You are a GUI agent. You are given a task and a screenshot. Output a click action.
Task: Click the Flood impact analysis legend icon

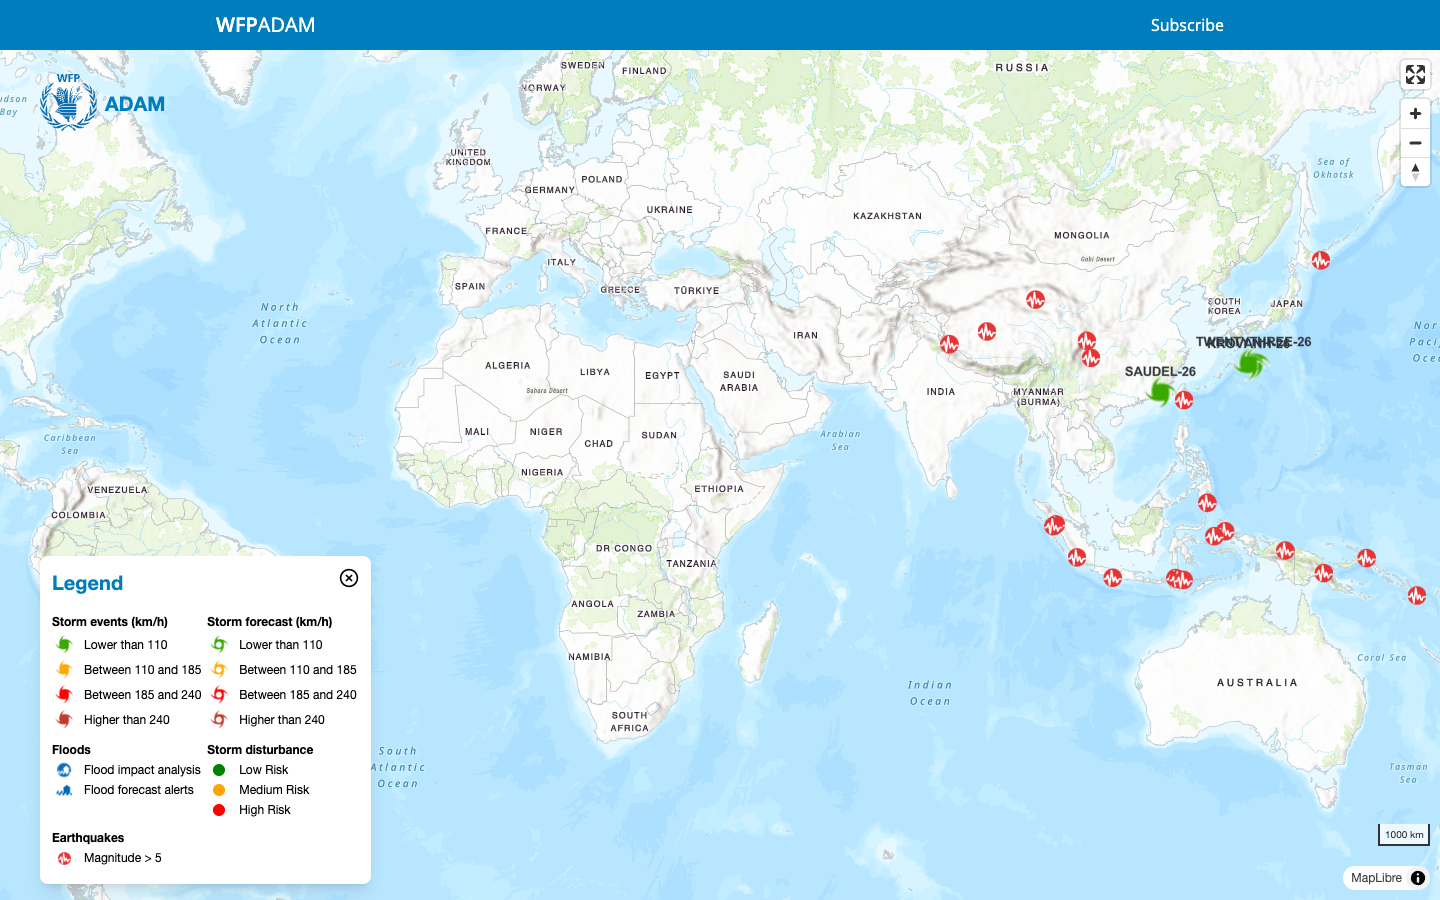[x=64, y=770]
